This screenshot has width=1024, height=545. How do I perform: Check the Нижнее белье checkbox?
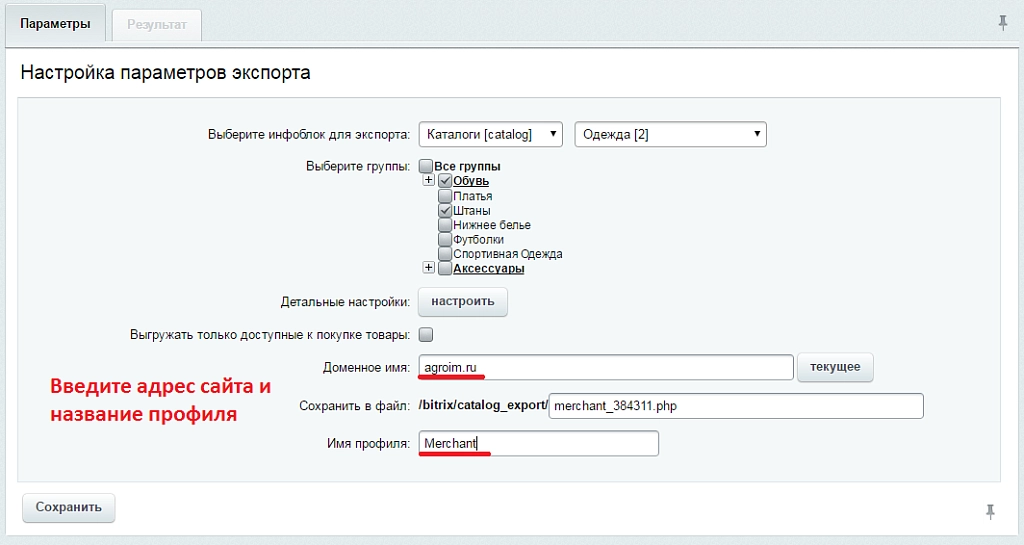[445, 225]
